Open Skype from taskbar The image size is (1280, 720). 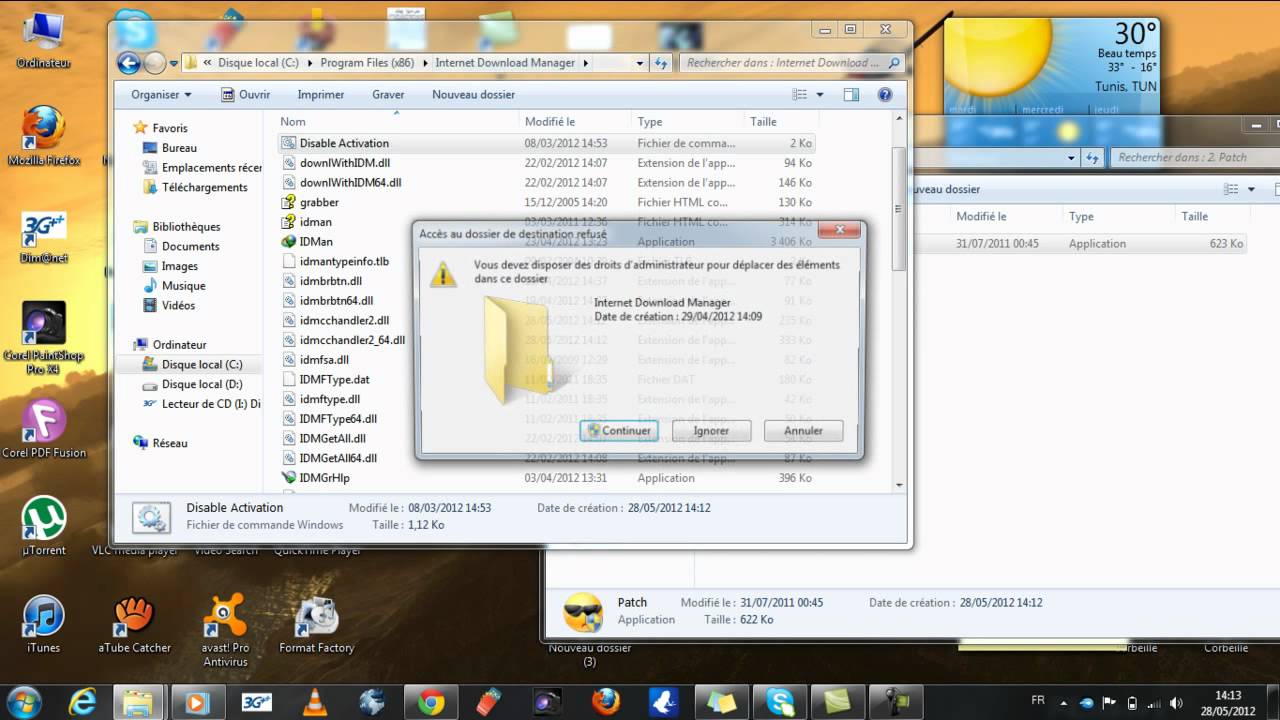pyautogui.click(x=780, y=702)
